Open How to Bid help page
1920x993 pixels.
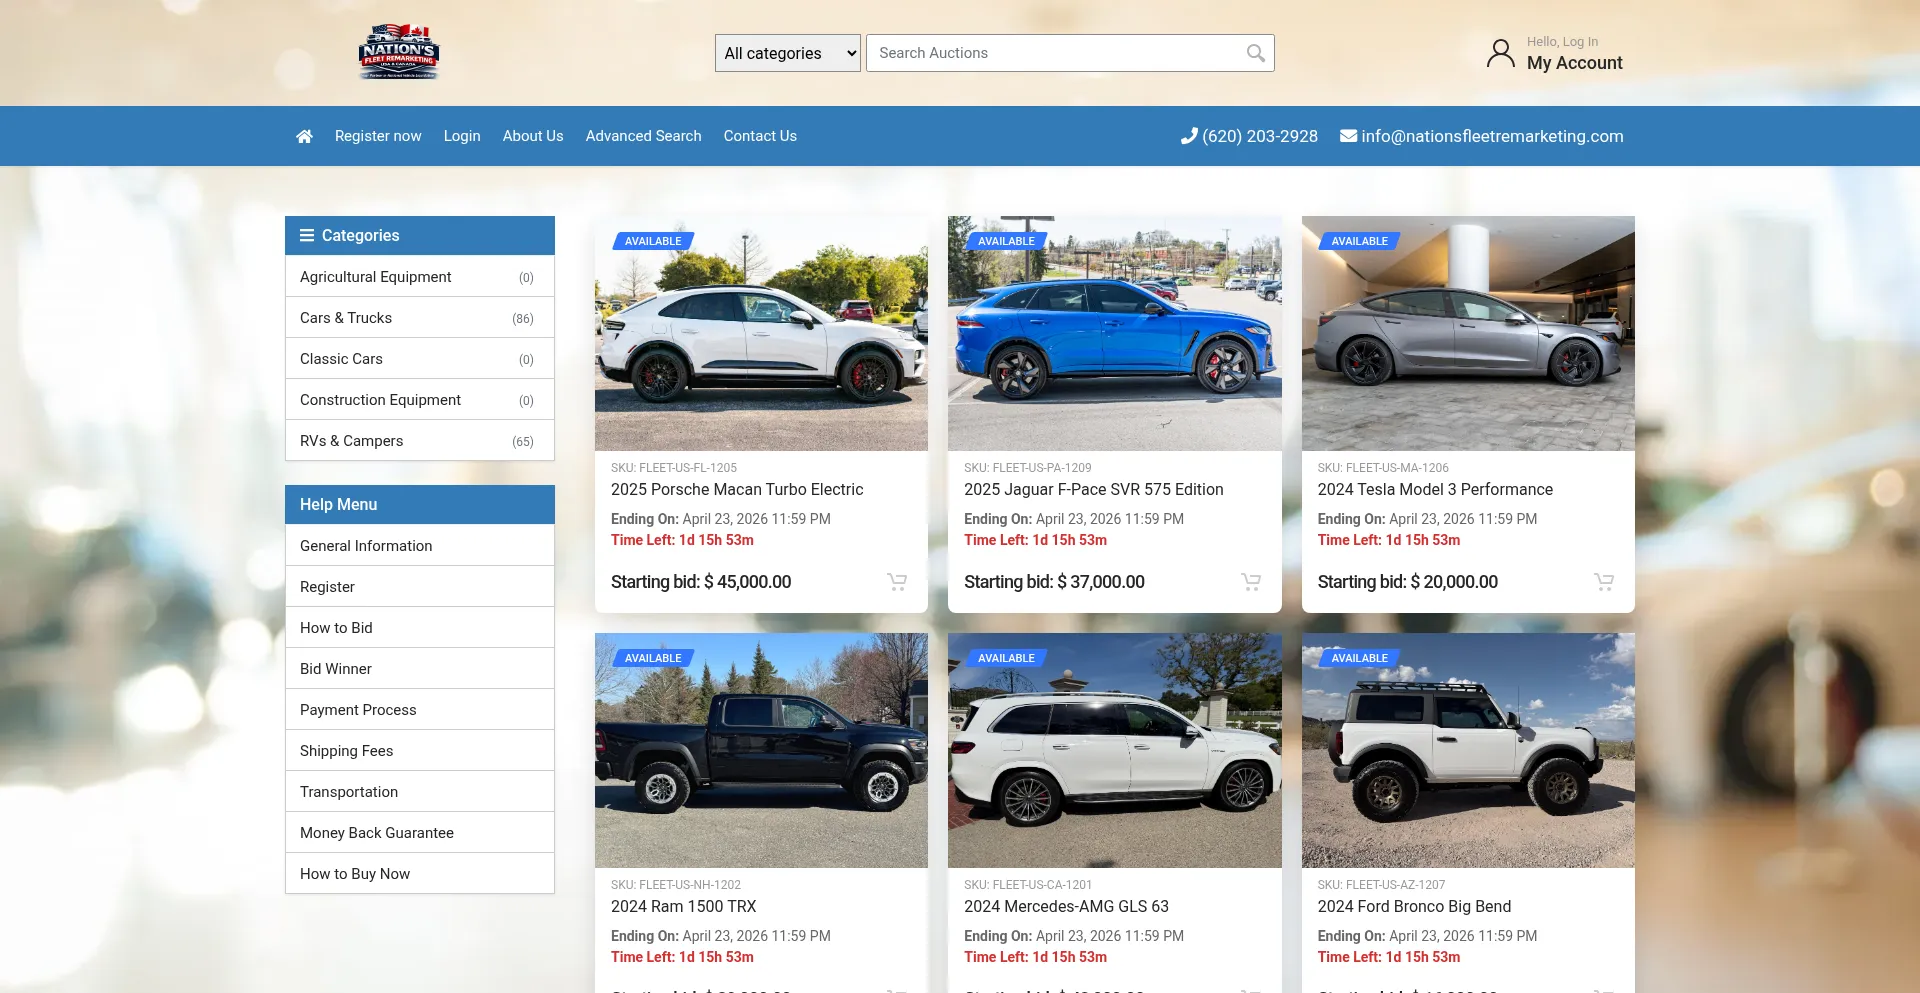420,628
